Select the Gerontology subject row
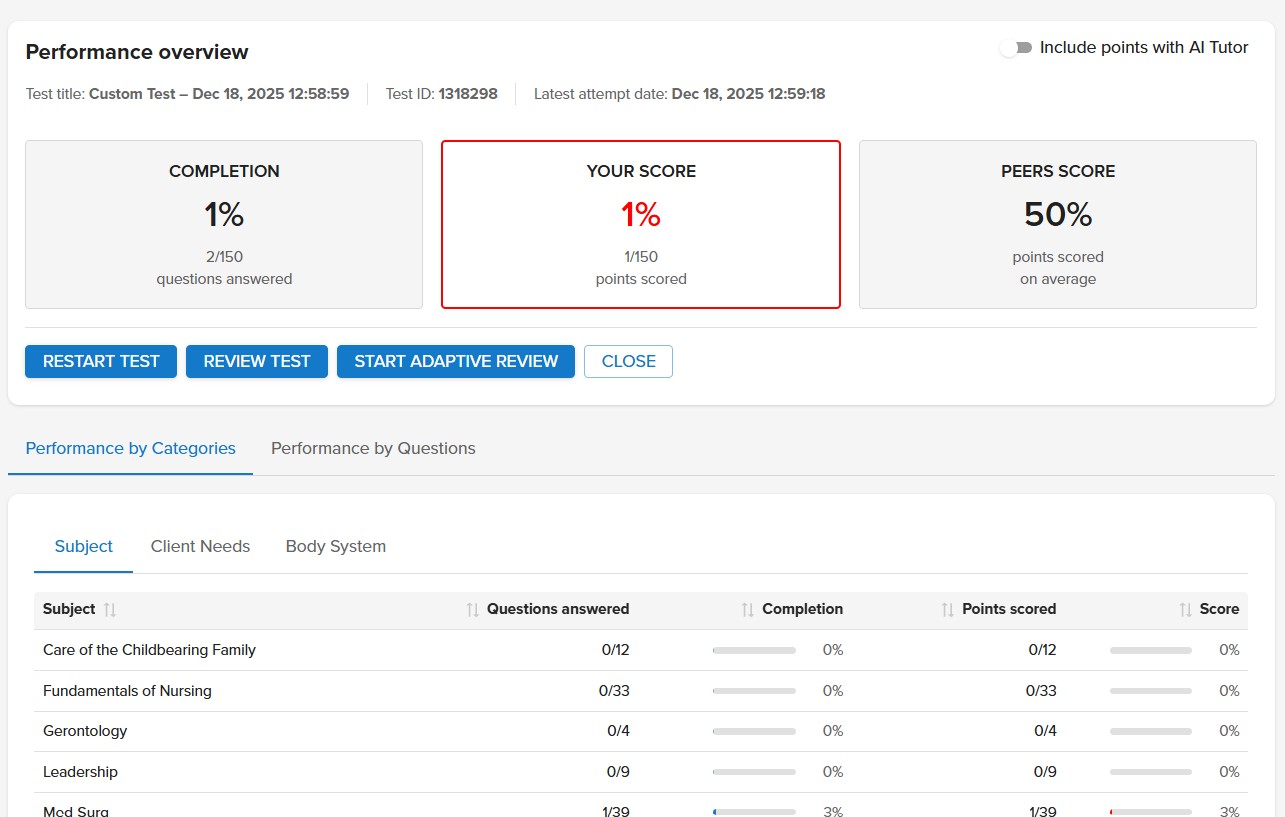Viewport: 1285px width, 817px height. point(86,732)
